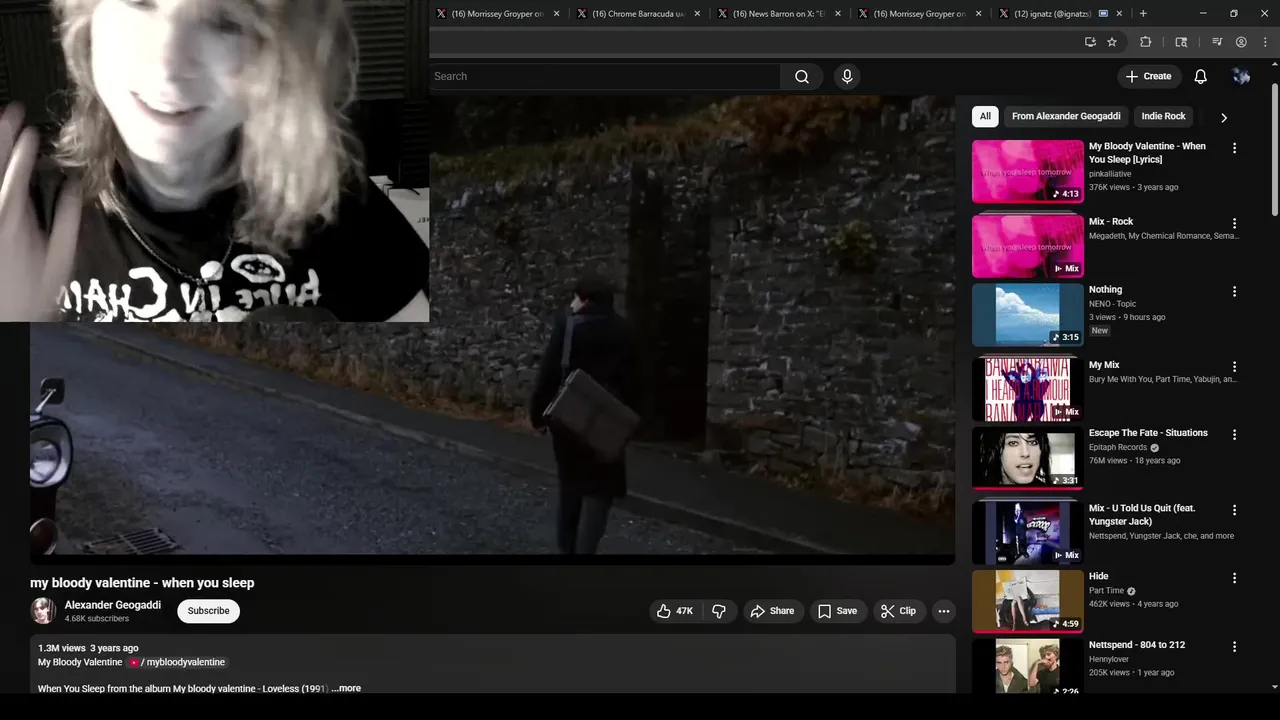Click the YouTube page vertical scrollbar

tap(1274, 150)
